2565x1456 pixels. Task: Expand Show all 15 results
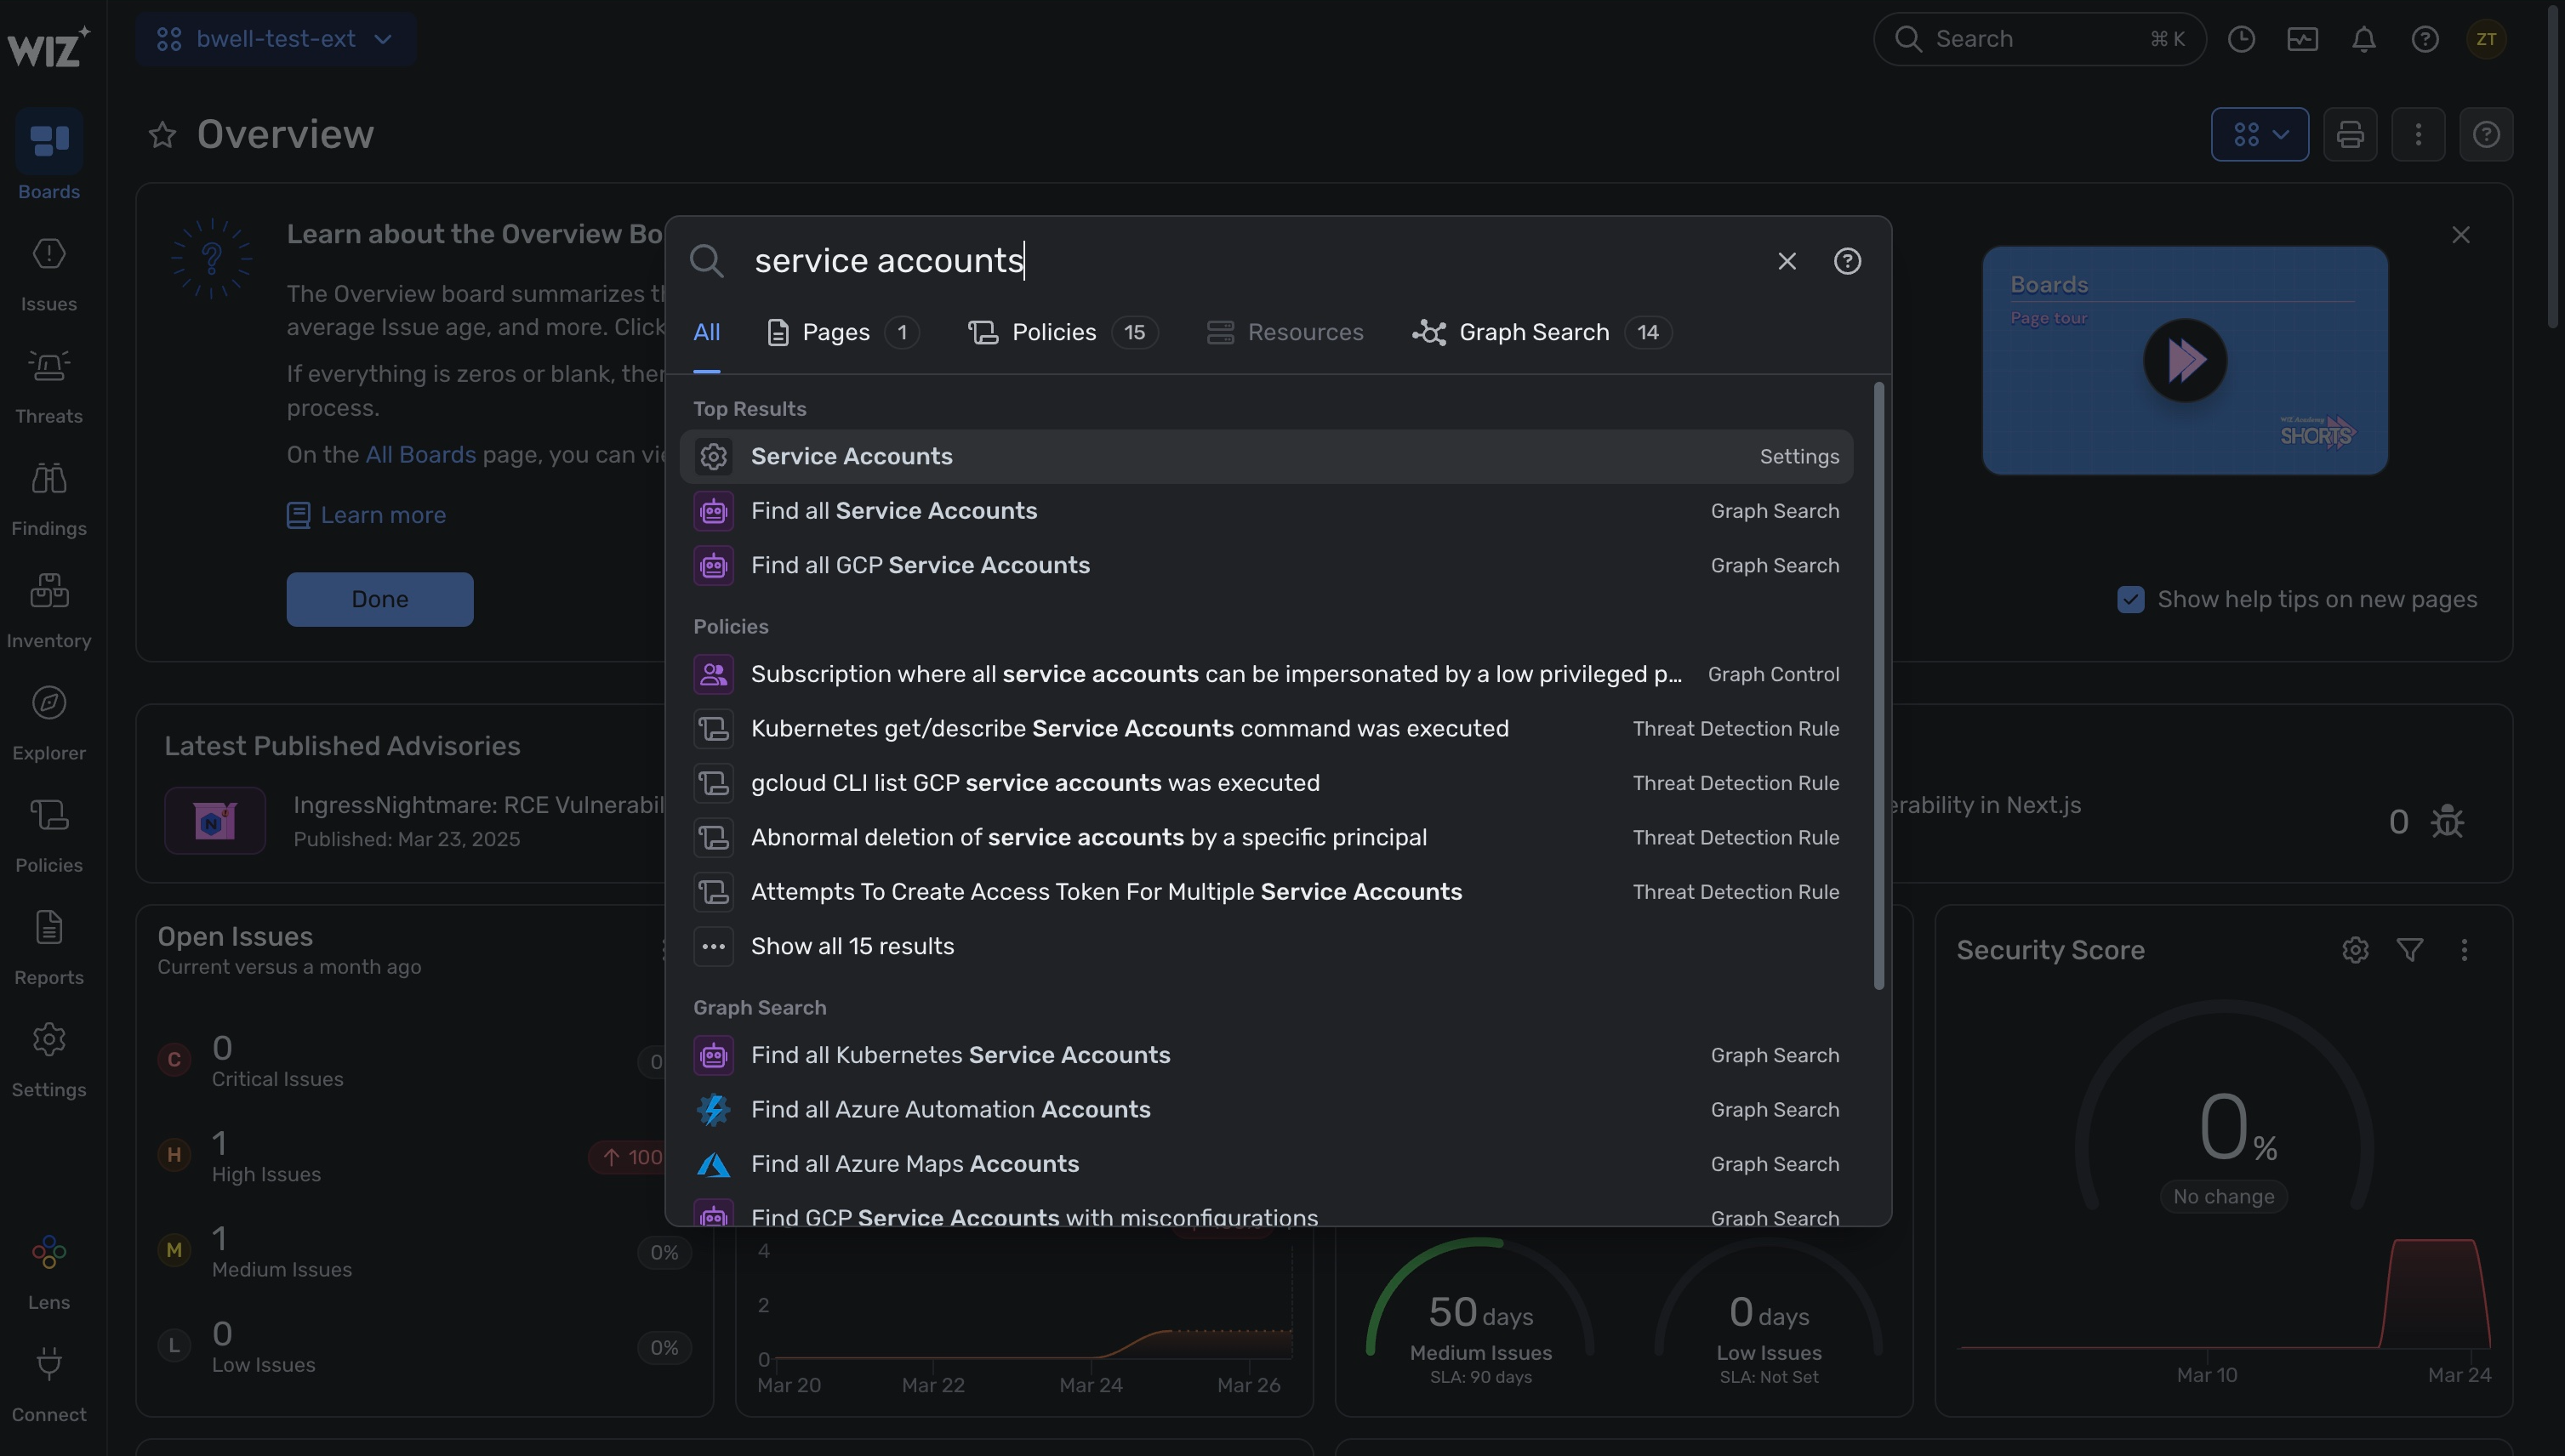[1266, 946]
